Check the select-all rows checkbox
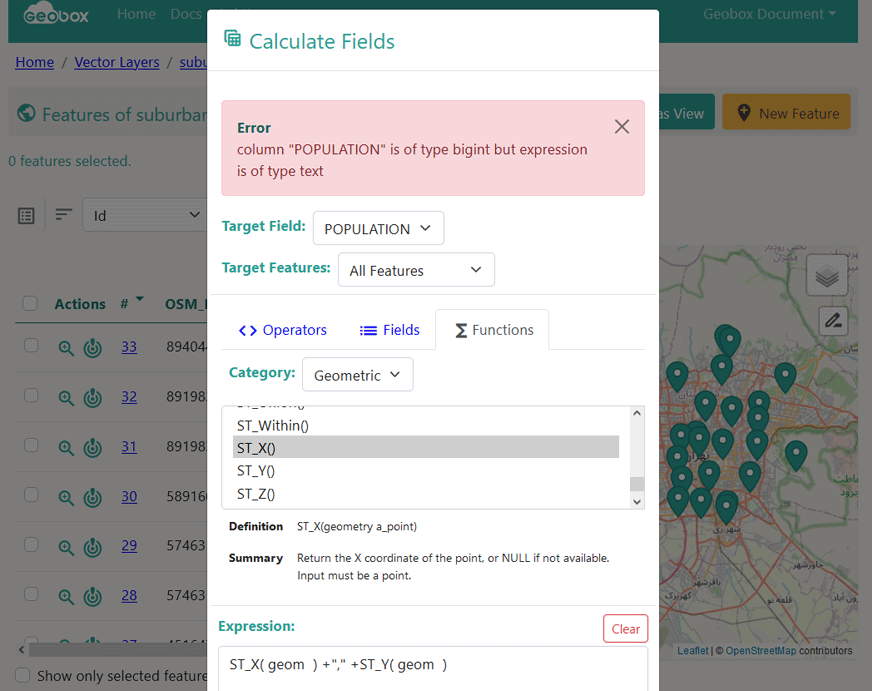The image size is (872, 691). click(30, 304)
